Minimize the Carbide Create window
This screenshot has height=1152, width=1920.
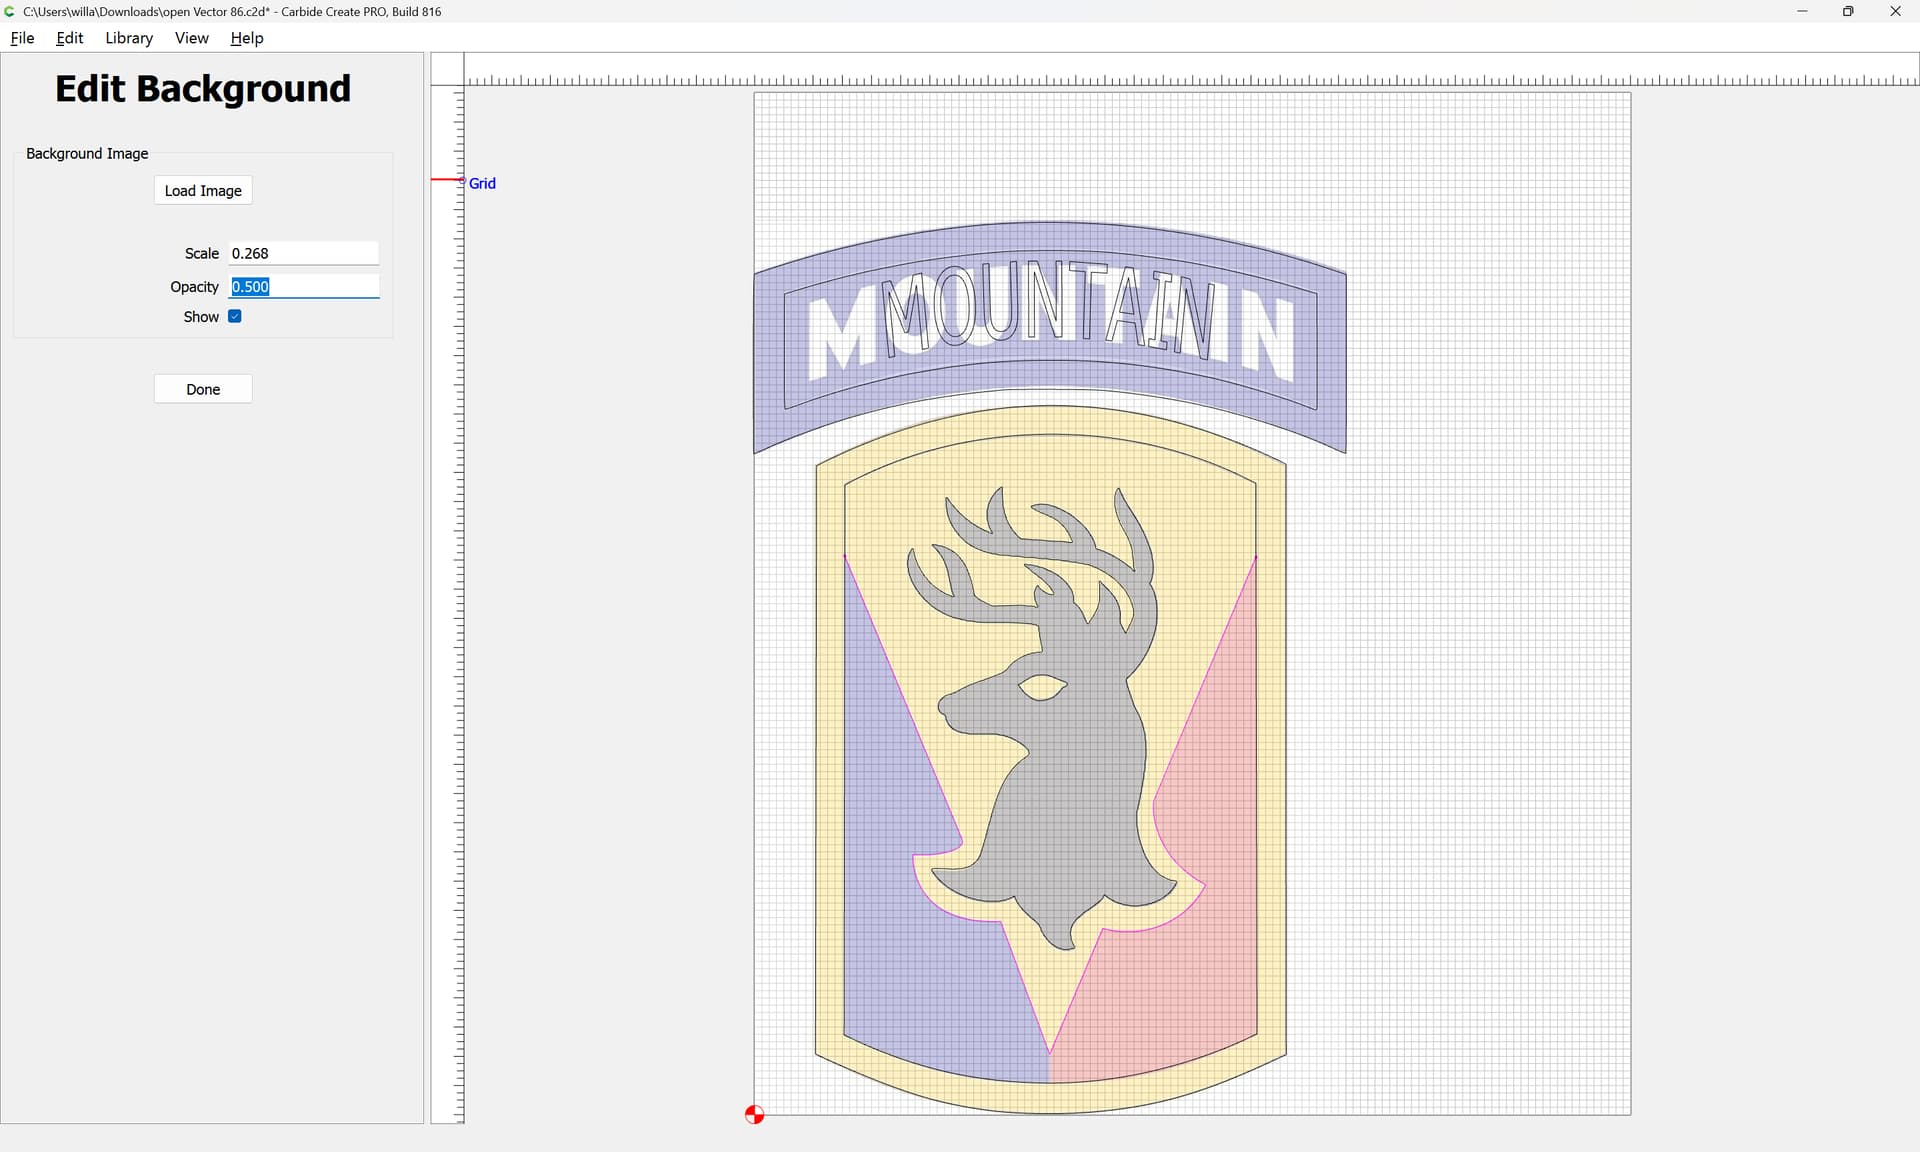[1802, 11]
